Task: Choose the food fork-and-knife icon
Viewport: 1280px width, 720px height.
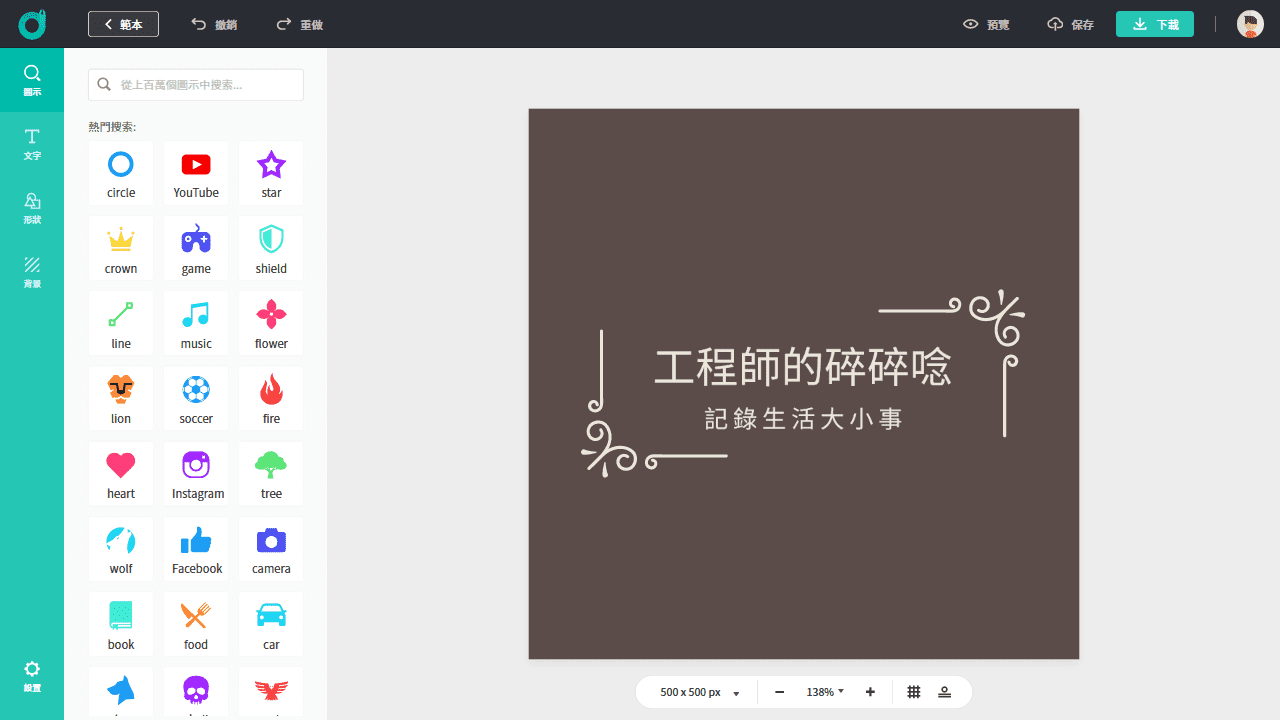Action: [x=196, y=622]
